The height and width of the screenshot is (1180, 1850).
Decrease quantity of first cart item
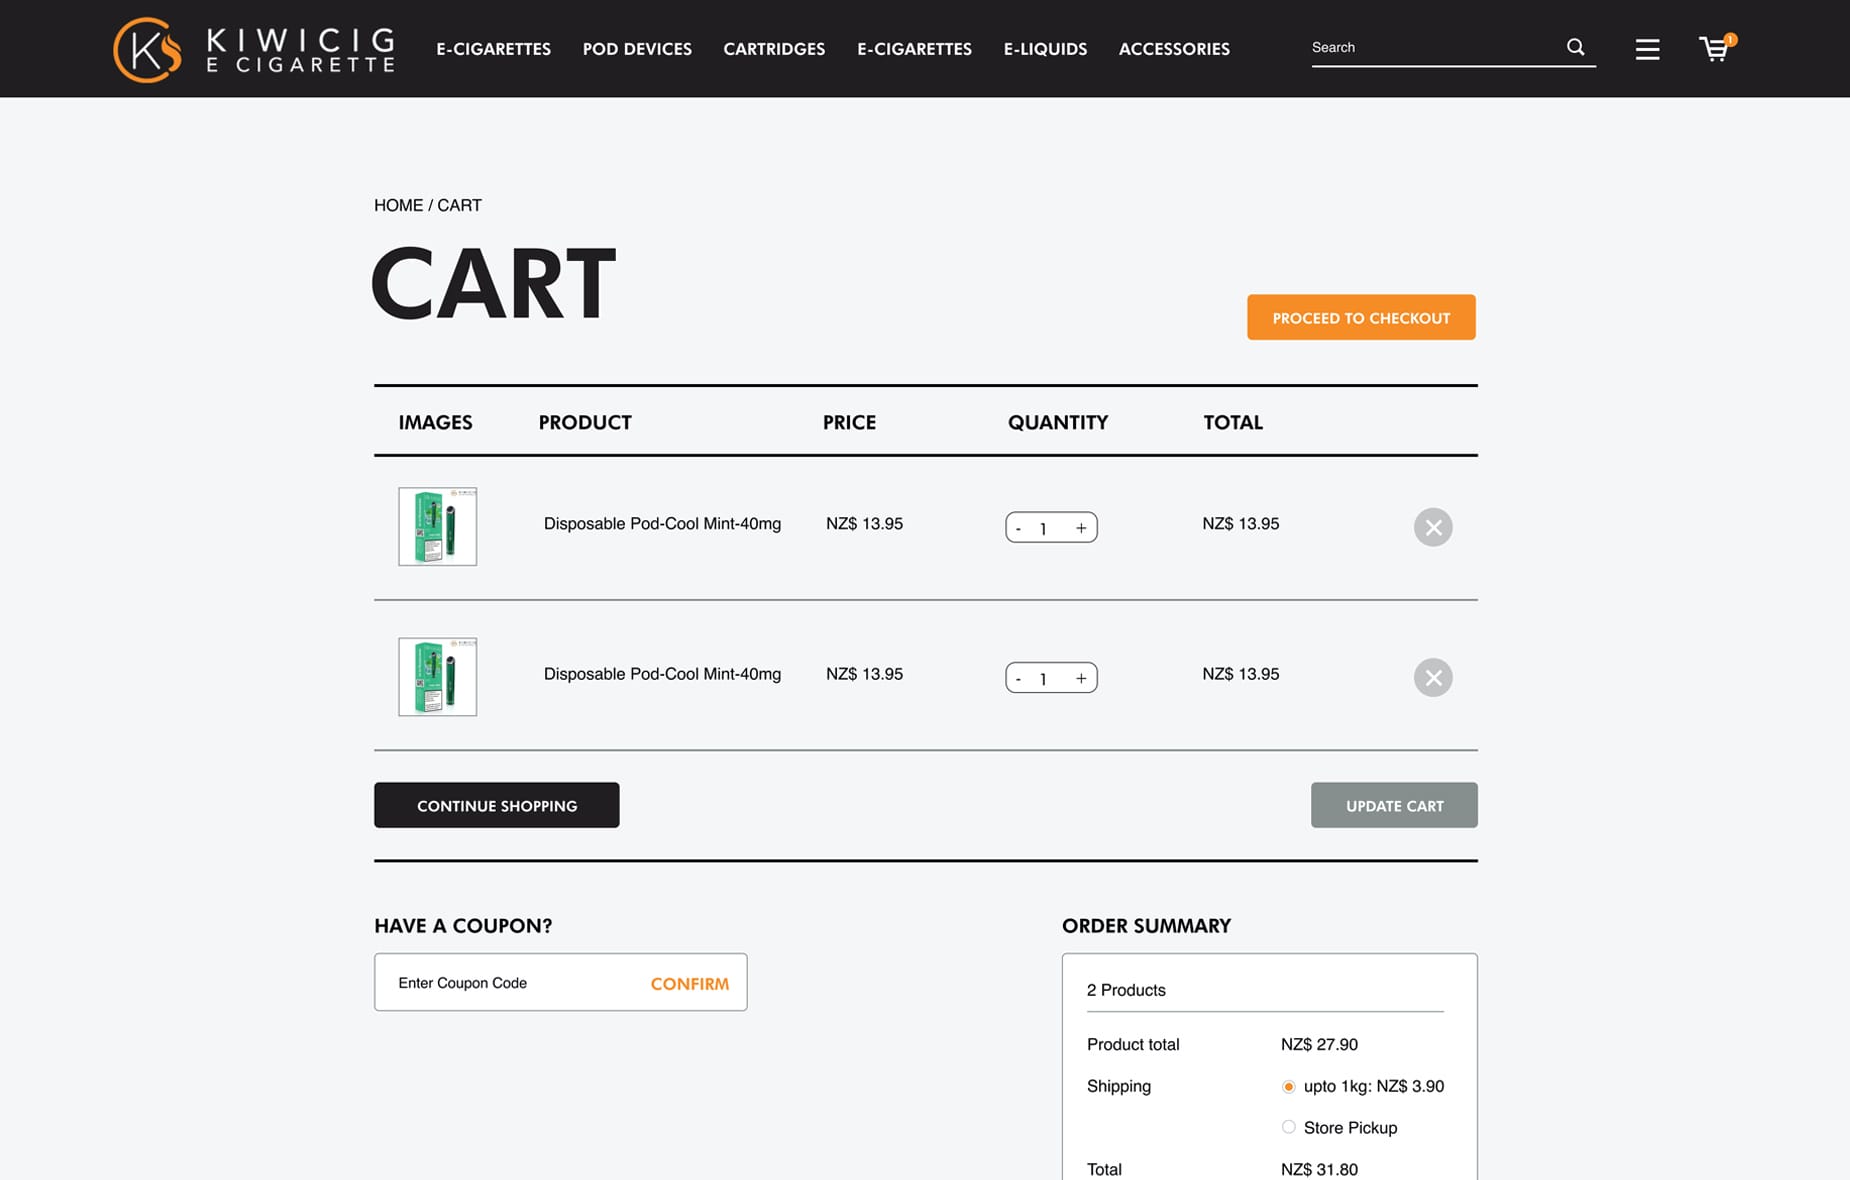pos(1018,528)
